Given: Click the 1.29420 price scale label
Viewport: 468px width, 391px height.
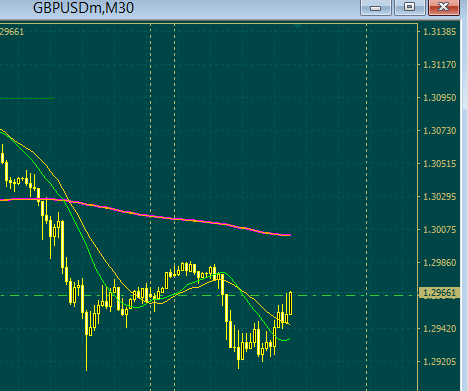Looking at the screenshot, I should 439,329.
